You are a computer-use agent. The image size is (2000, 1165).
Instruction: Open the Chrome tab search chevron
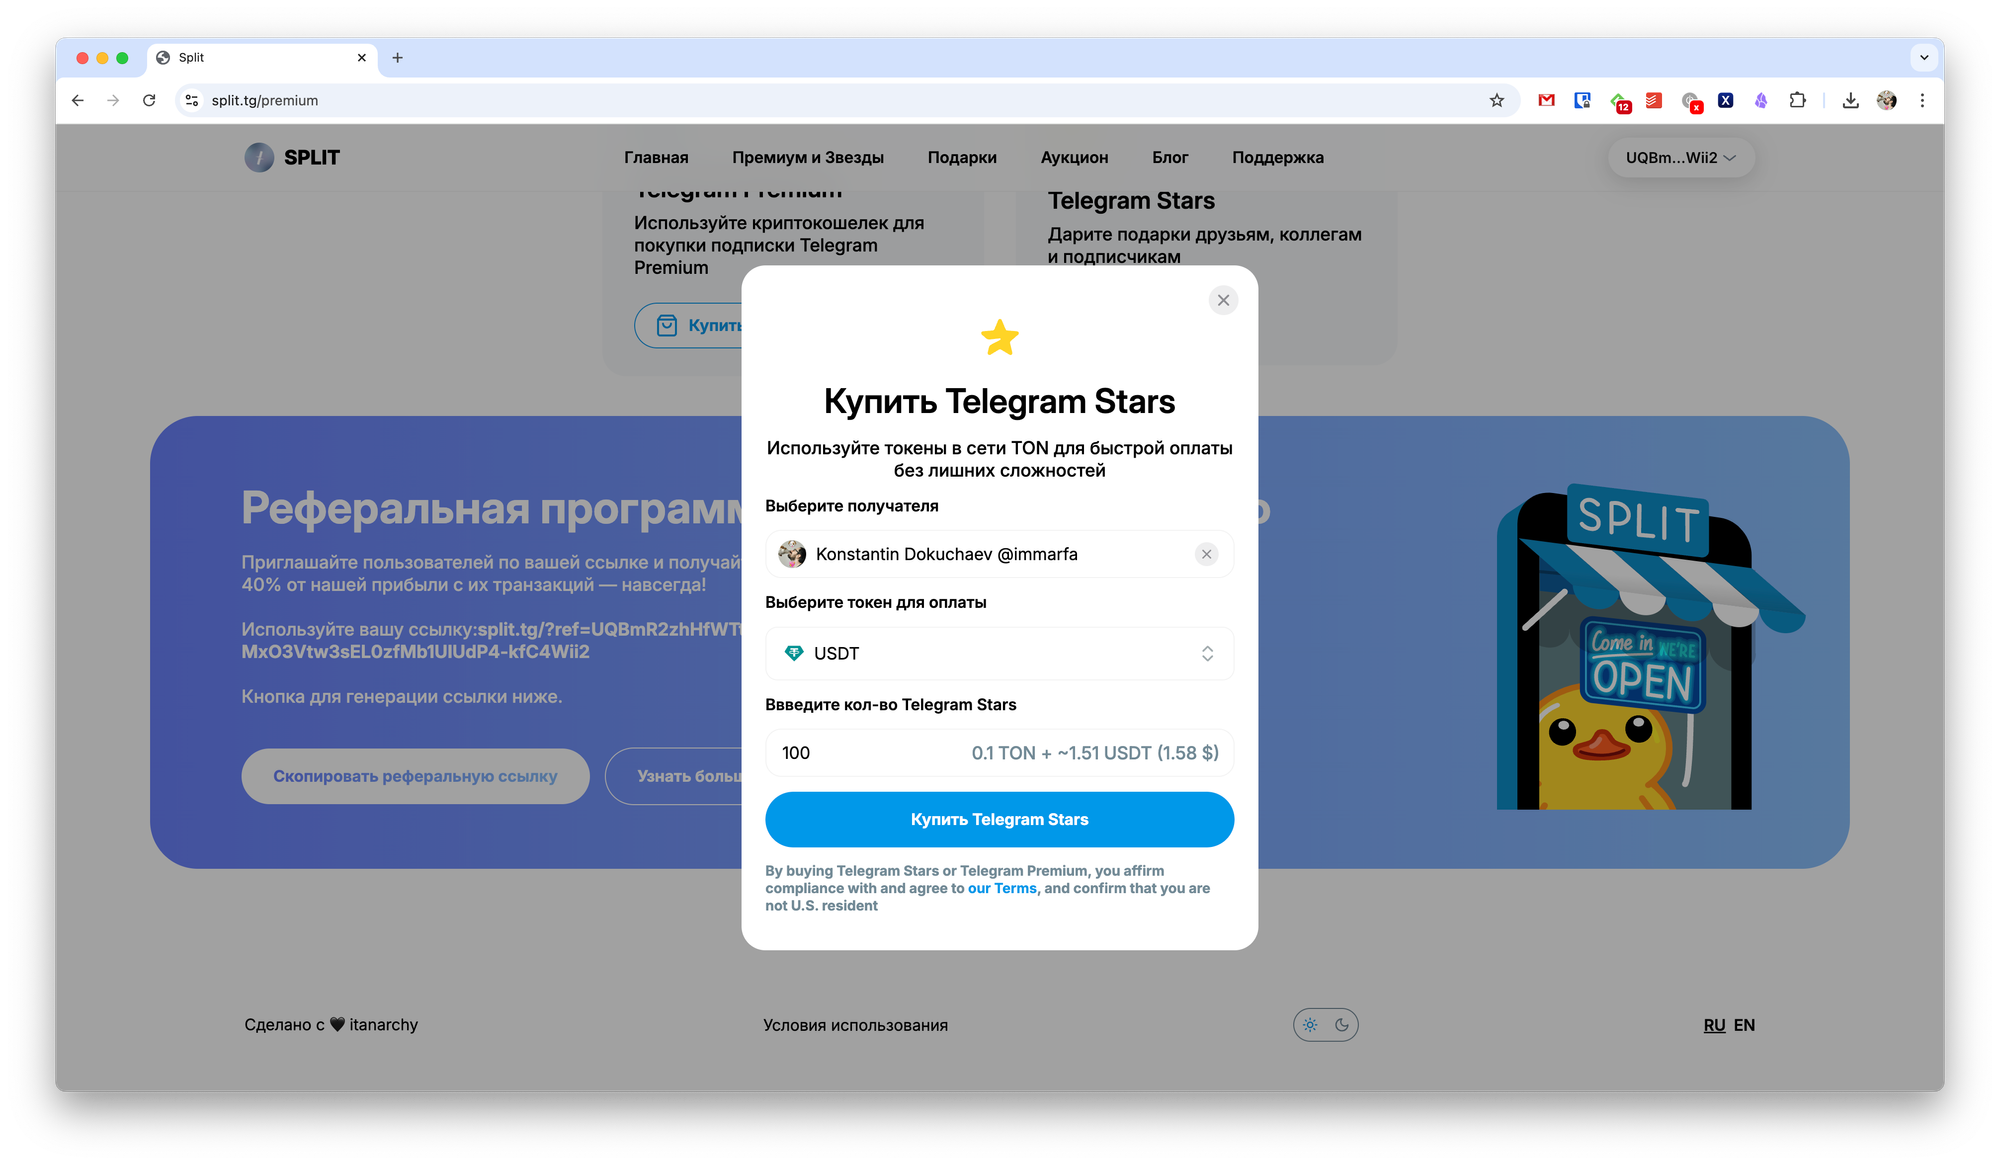(1924, 58)
